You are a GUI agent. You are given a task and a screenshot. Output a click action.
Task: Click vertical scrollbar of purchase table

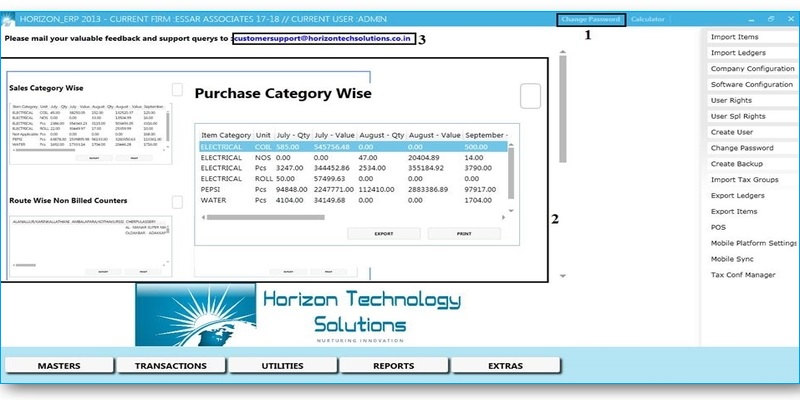click(x=511, y=173)
